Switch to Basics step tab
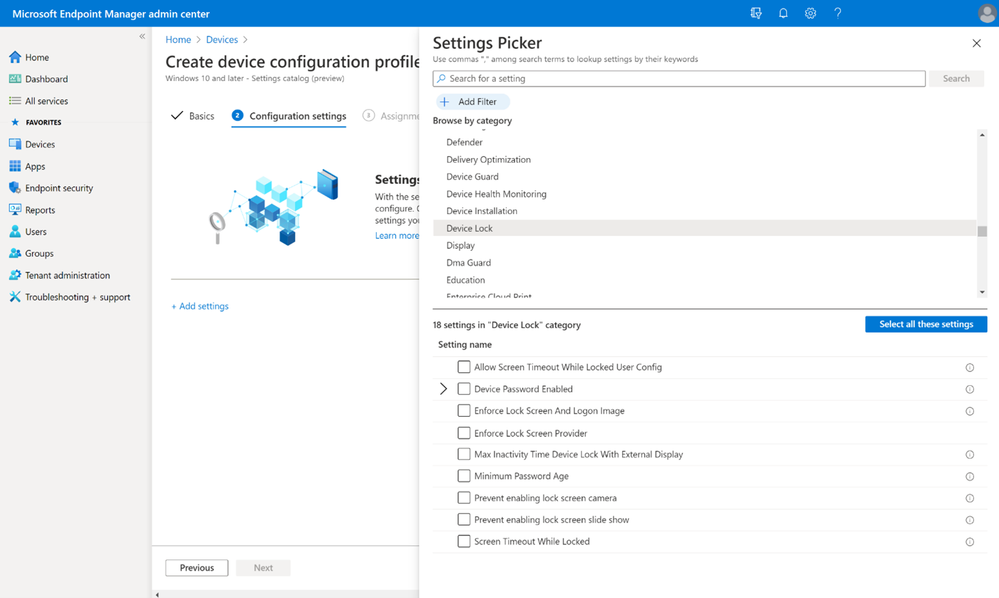Screen dimensions: 999x598 [x=193, y=116]
